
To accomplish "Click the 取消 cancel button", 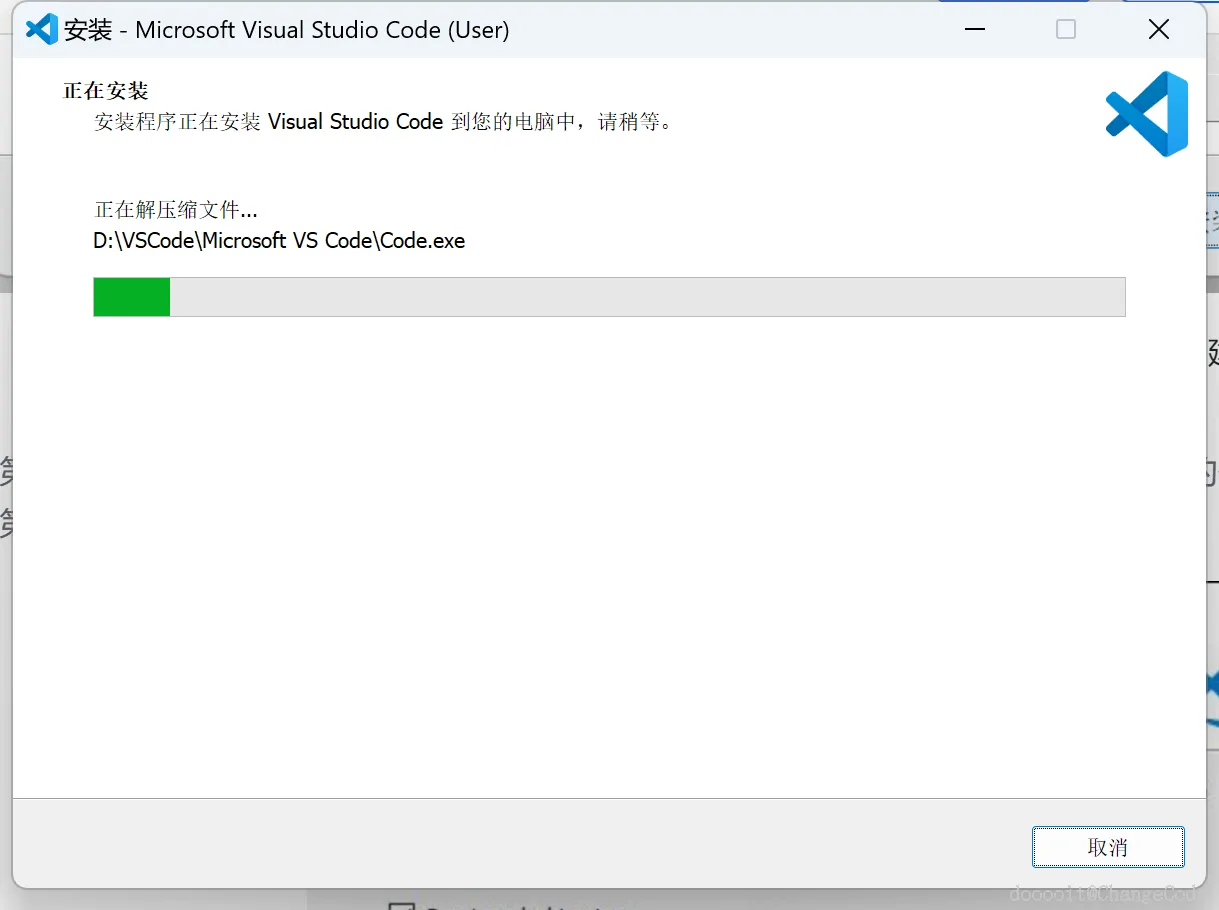I will click(x=1108, y=847).
